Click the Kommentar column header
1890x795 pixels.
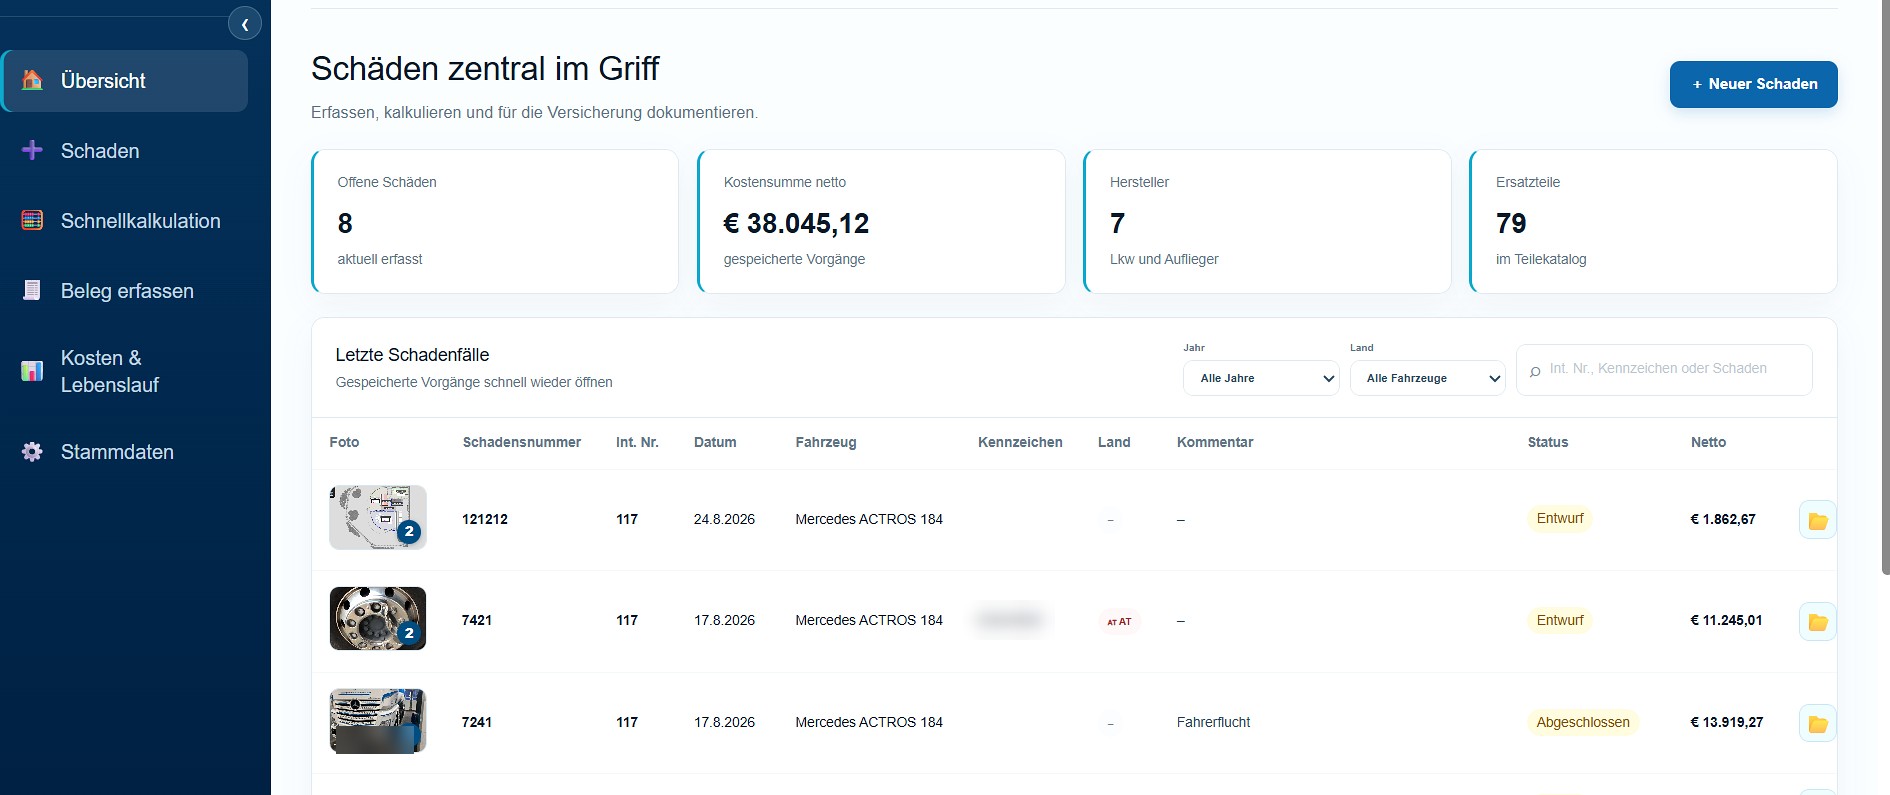point(1215,442)
